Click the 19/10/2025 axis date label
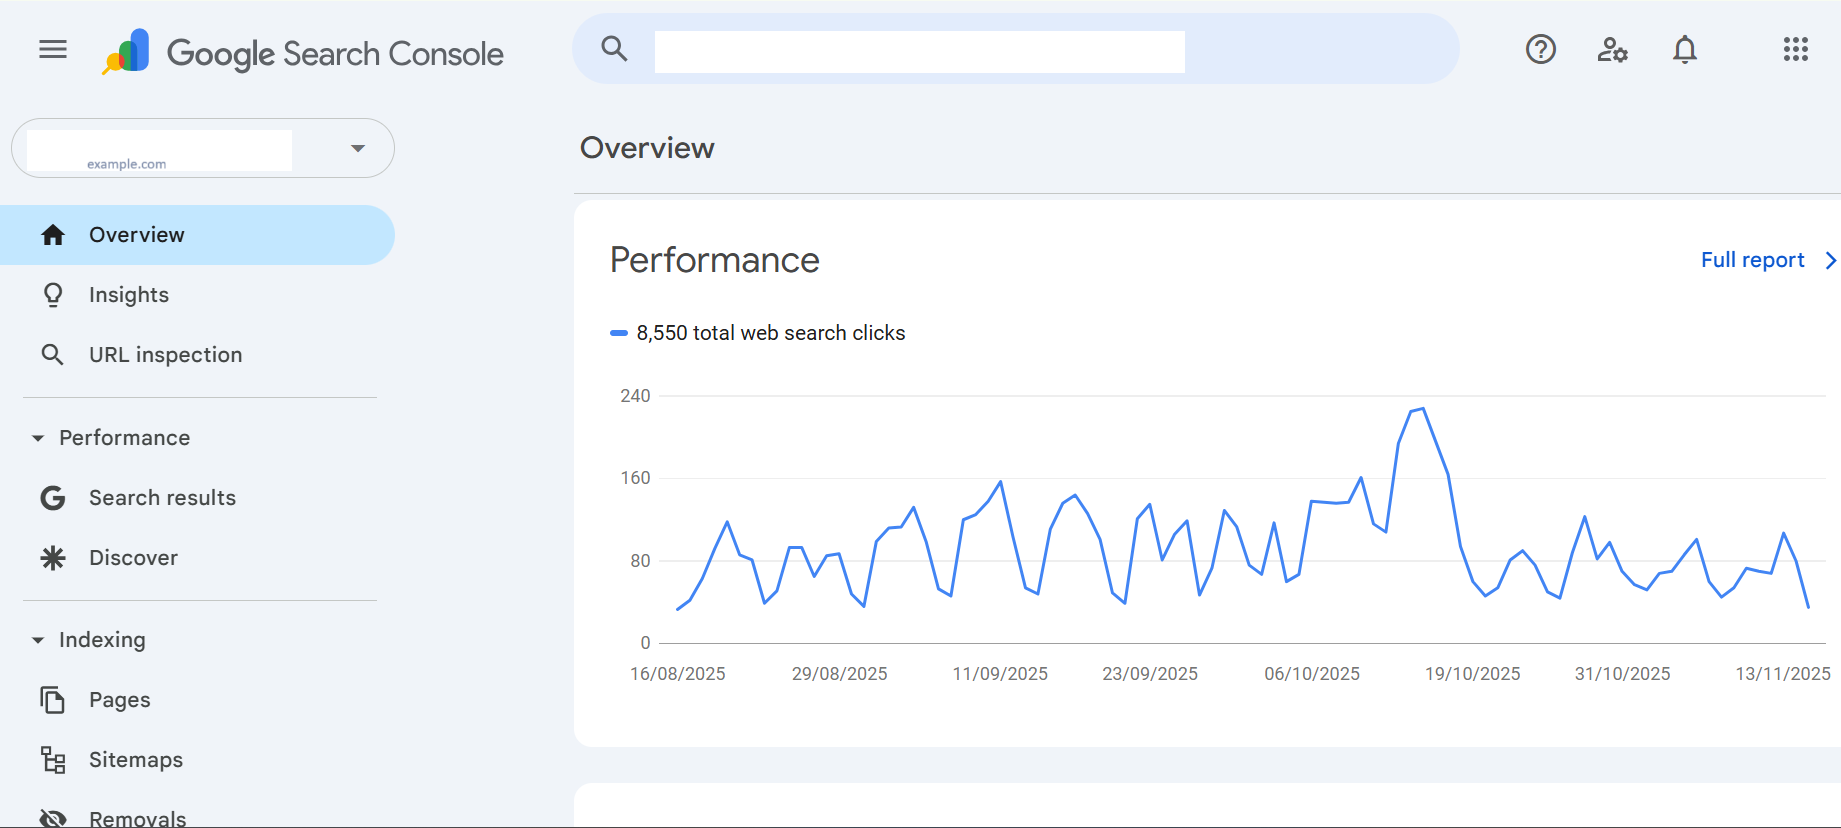 (1472, 674)
